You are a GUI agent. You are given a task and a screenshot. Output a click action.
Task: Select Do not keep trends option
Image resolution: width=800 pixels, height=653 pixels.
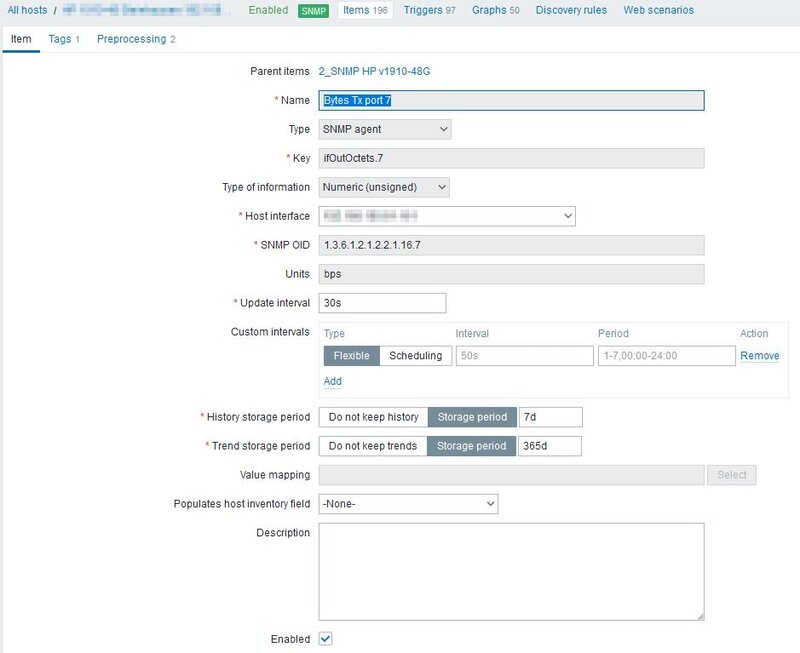373,446
